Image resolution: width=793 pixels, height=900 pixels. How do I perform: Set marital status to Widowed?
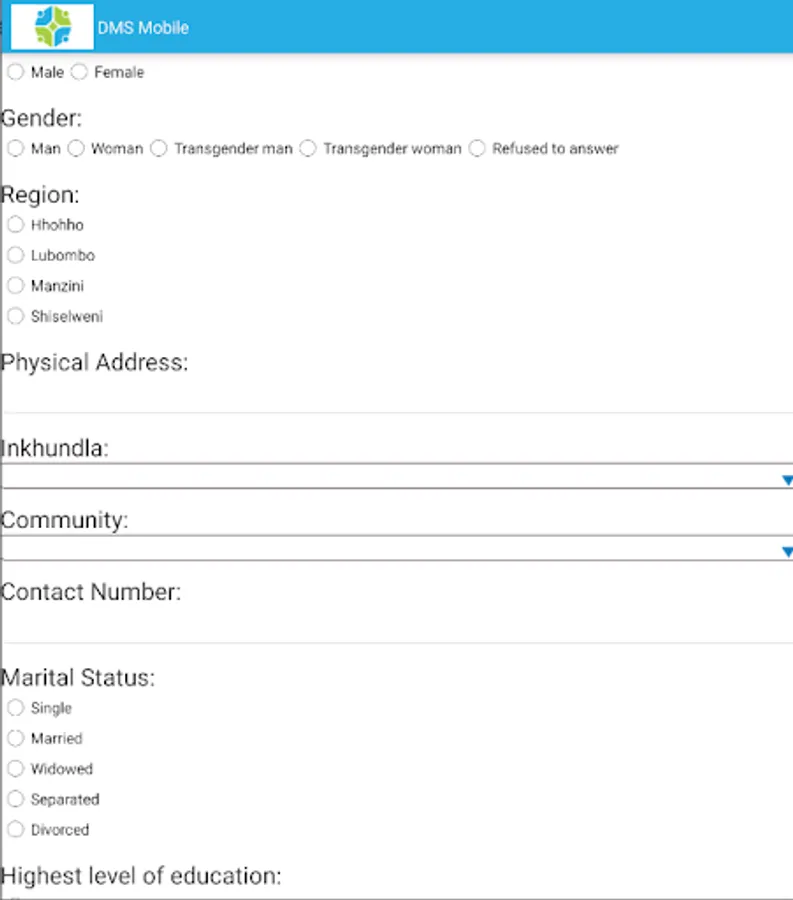coord(15,769)
